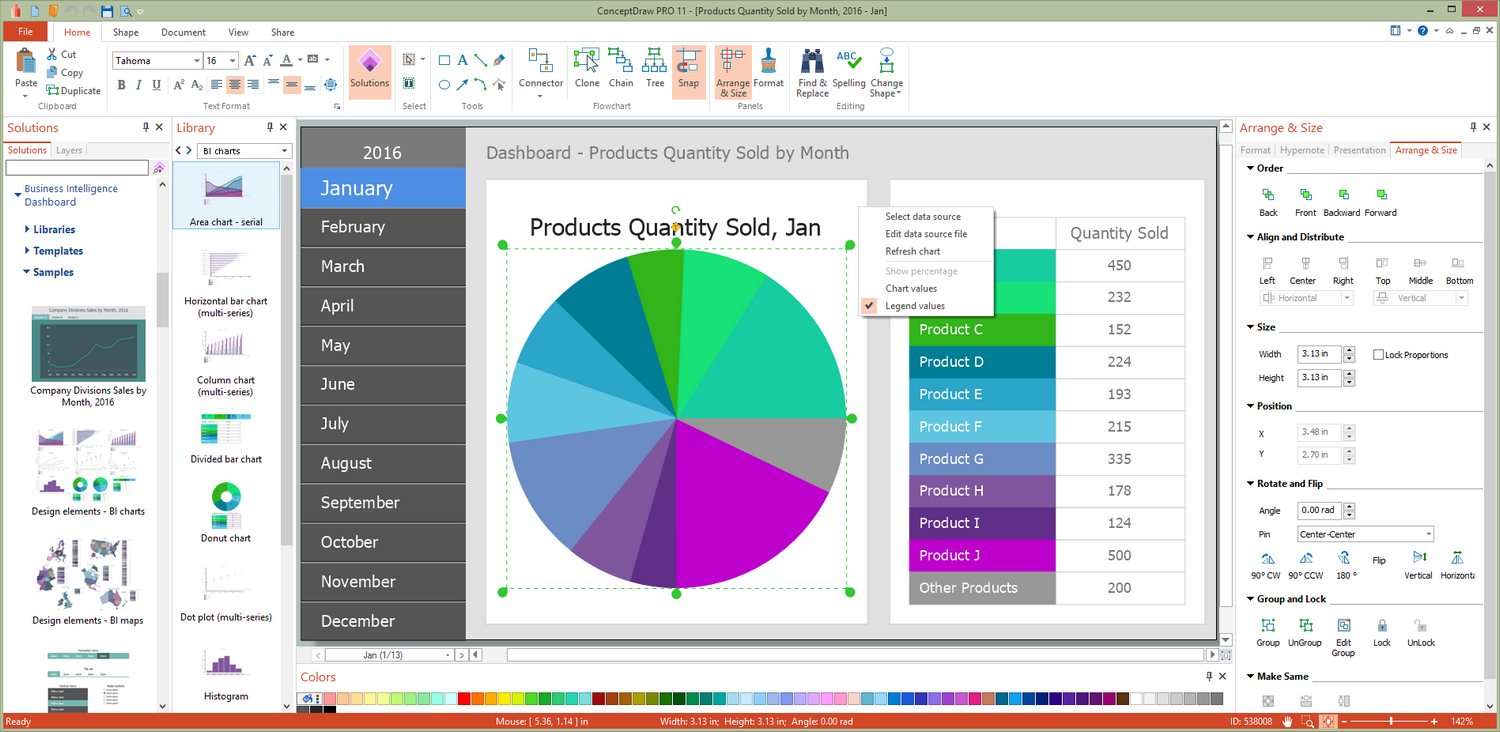1500x732 pixels.
Task: Rotate shape 90° CW
Action: point(1268,559)
